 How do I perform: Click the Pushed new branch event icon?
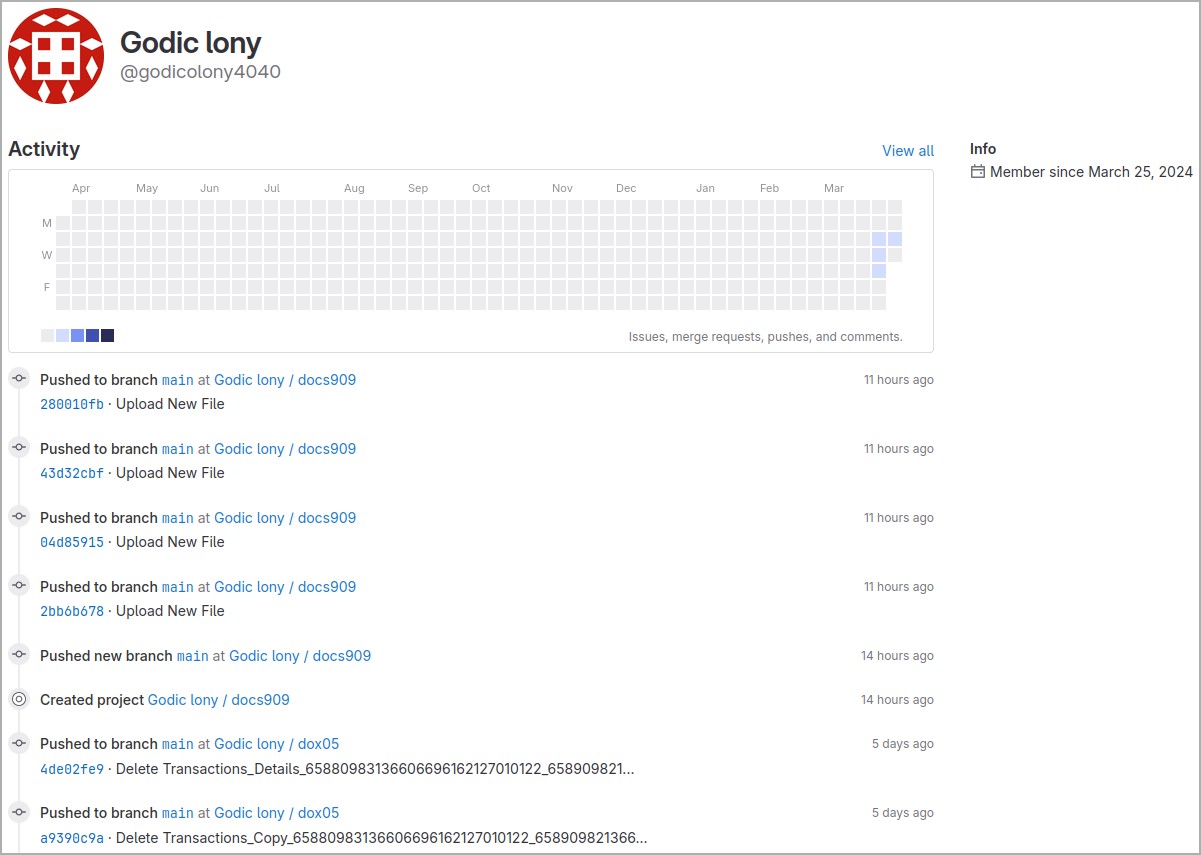19,656
